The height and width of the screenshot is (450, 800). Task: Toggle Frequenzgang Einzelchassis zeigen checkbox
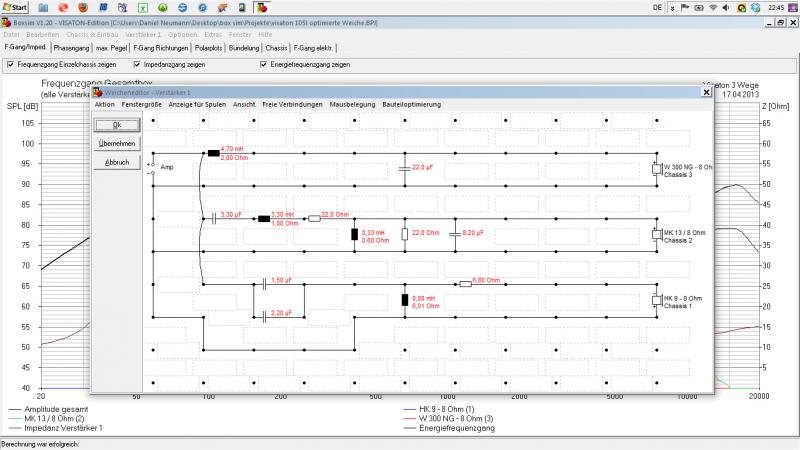coord(10,64)
